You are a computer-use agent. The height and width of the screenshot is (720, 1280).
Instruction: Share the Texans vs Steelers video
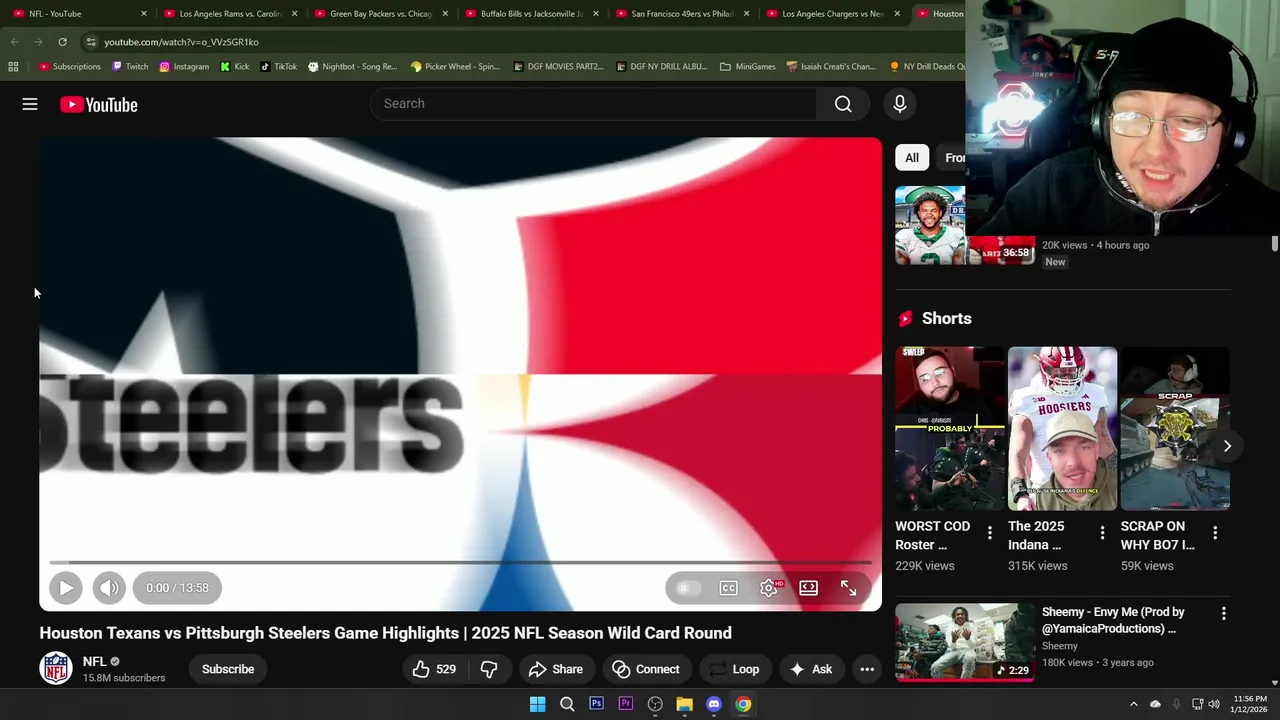[555, 669]
